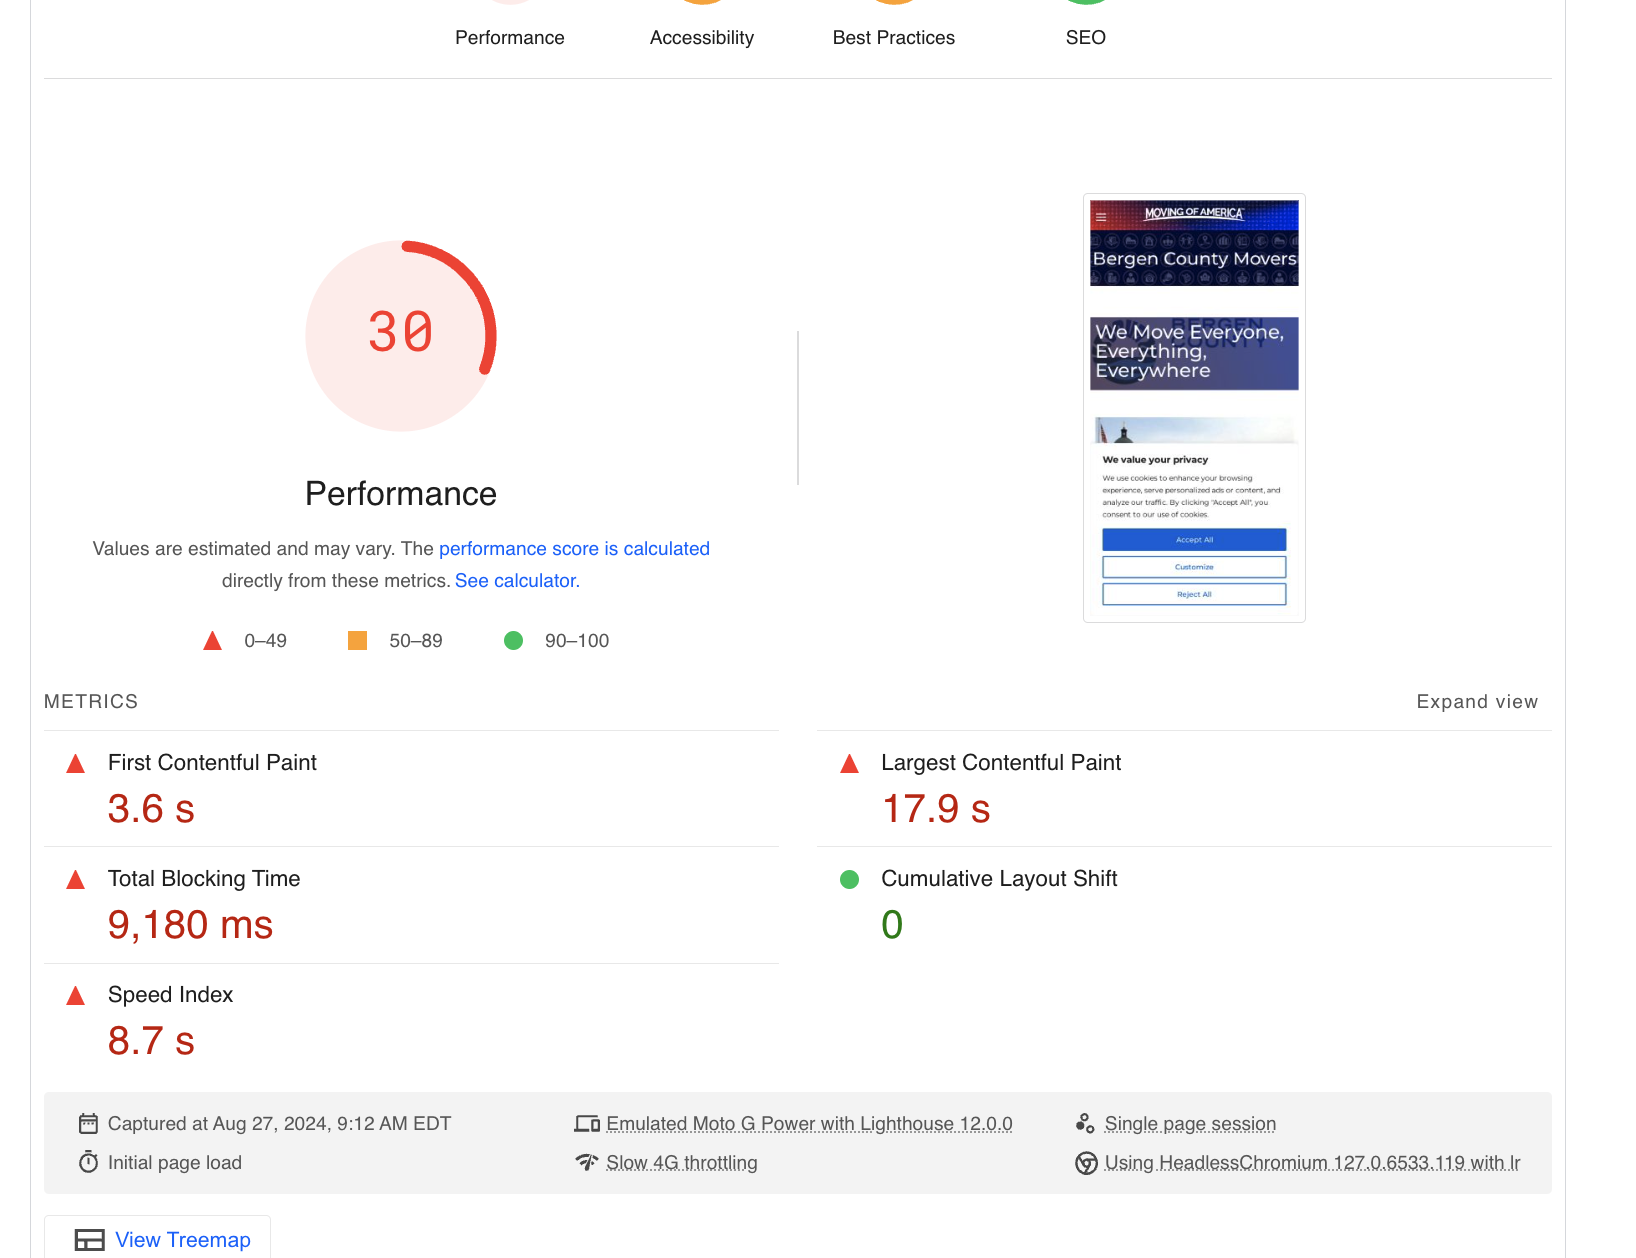The width and height of the screenshot is (1636, 1258).
Task: Select the 'Captured at Aug 27, 2024, 9:12 AM EDT' text
Action: pyautogui.click(x=279, y=1123)
